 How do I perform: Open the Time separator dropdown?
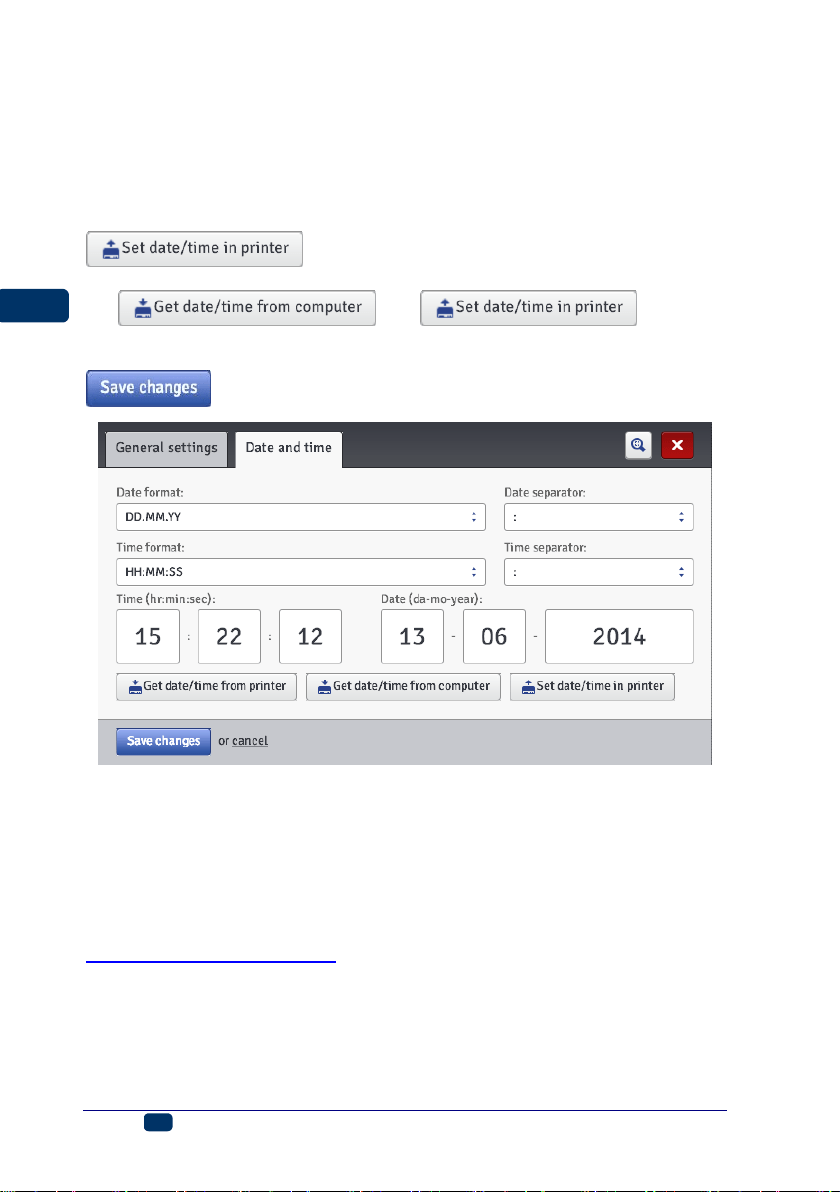tap(598, 572)
